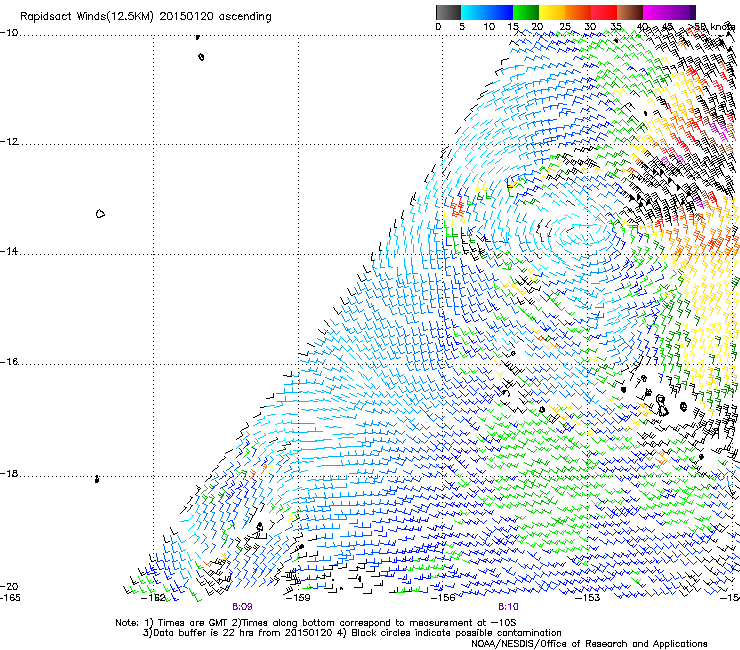The height and width of the screenshot is (650, 740).
Task: Click the latitude label -12
Action: click(x=9, y=142)
